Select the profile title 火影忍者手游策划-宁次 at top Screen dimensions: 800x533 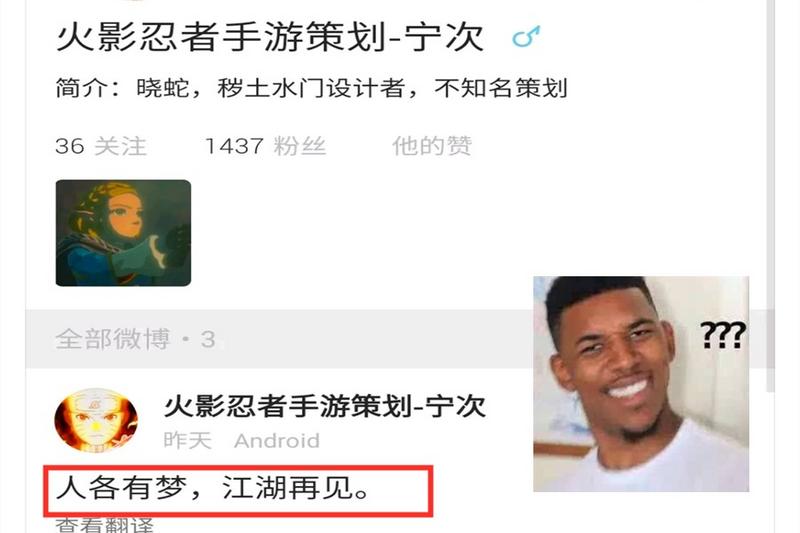270,37
